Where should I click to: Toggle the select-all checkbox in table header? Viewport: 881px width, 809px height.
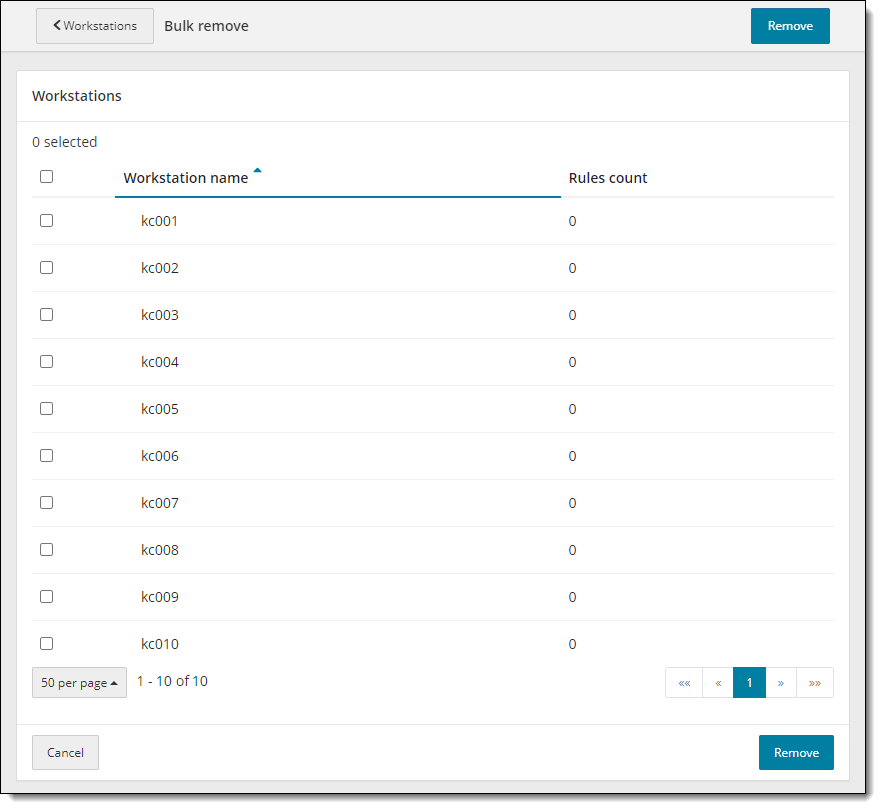(x=47, y=176)
